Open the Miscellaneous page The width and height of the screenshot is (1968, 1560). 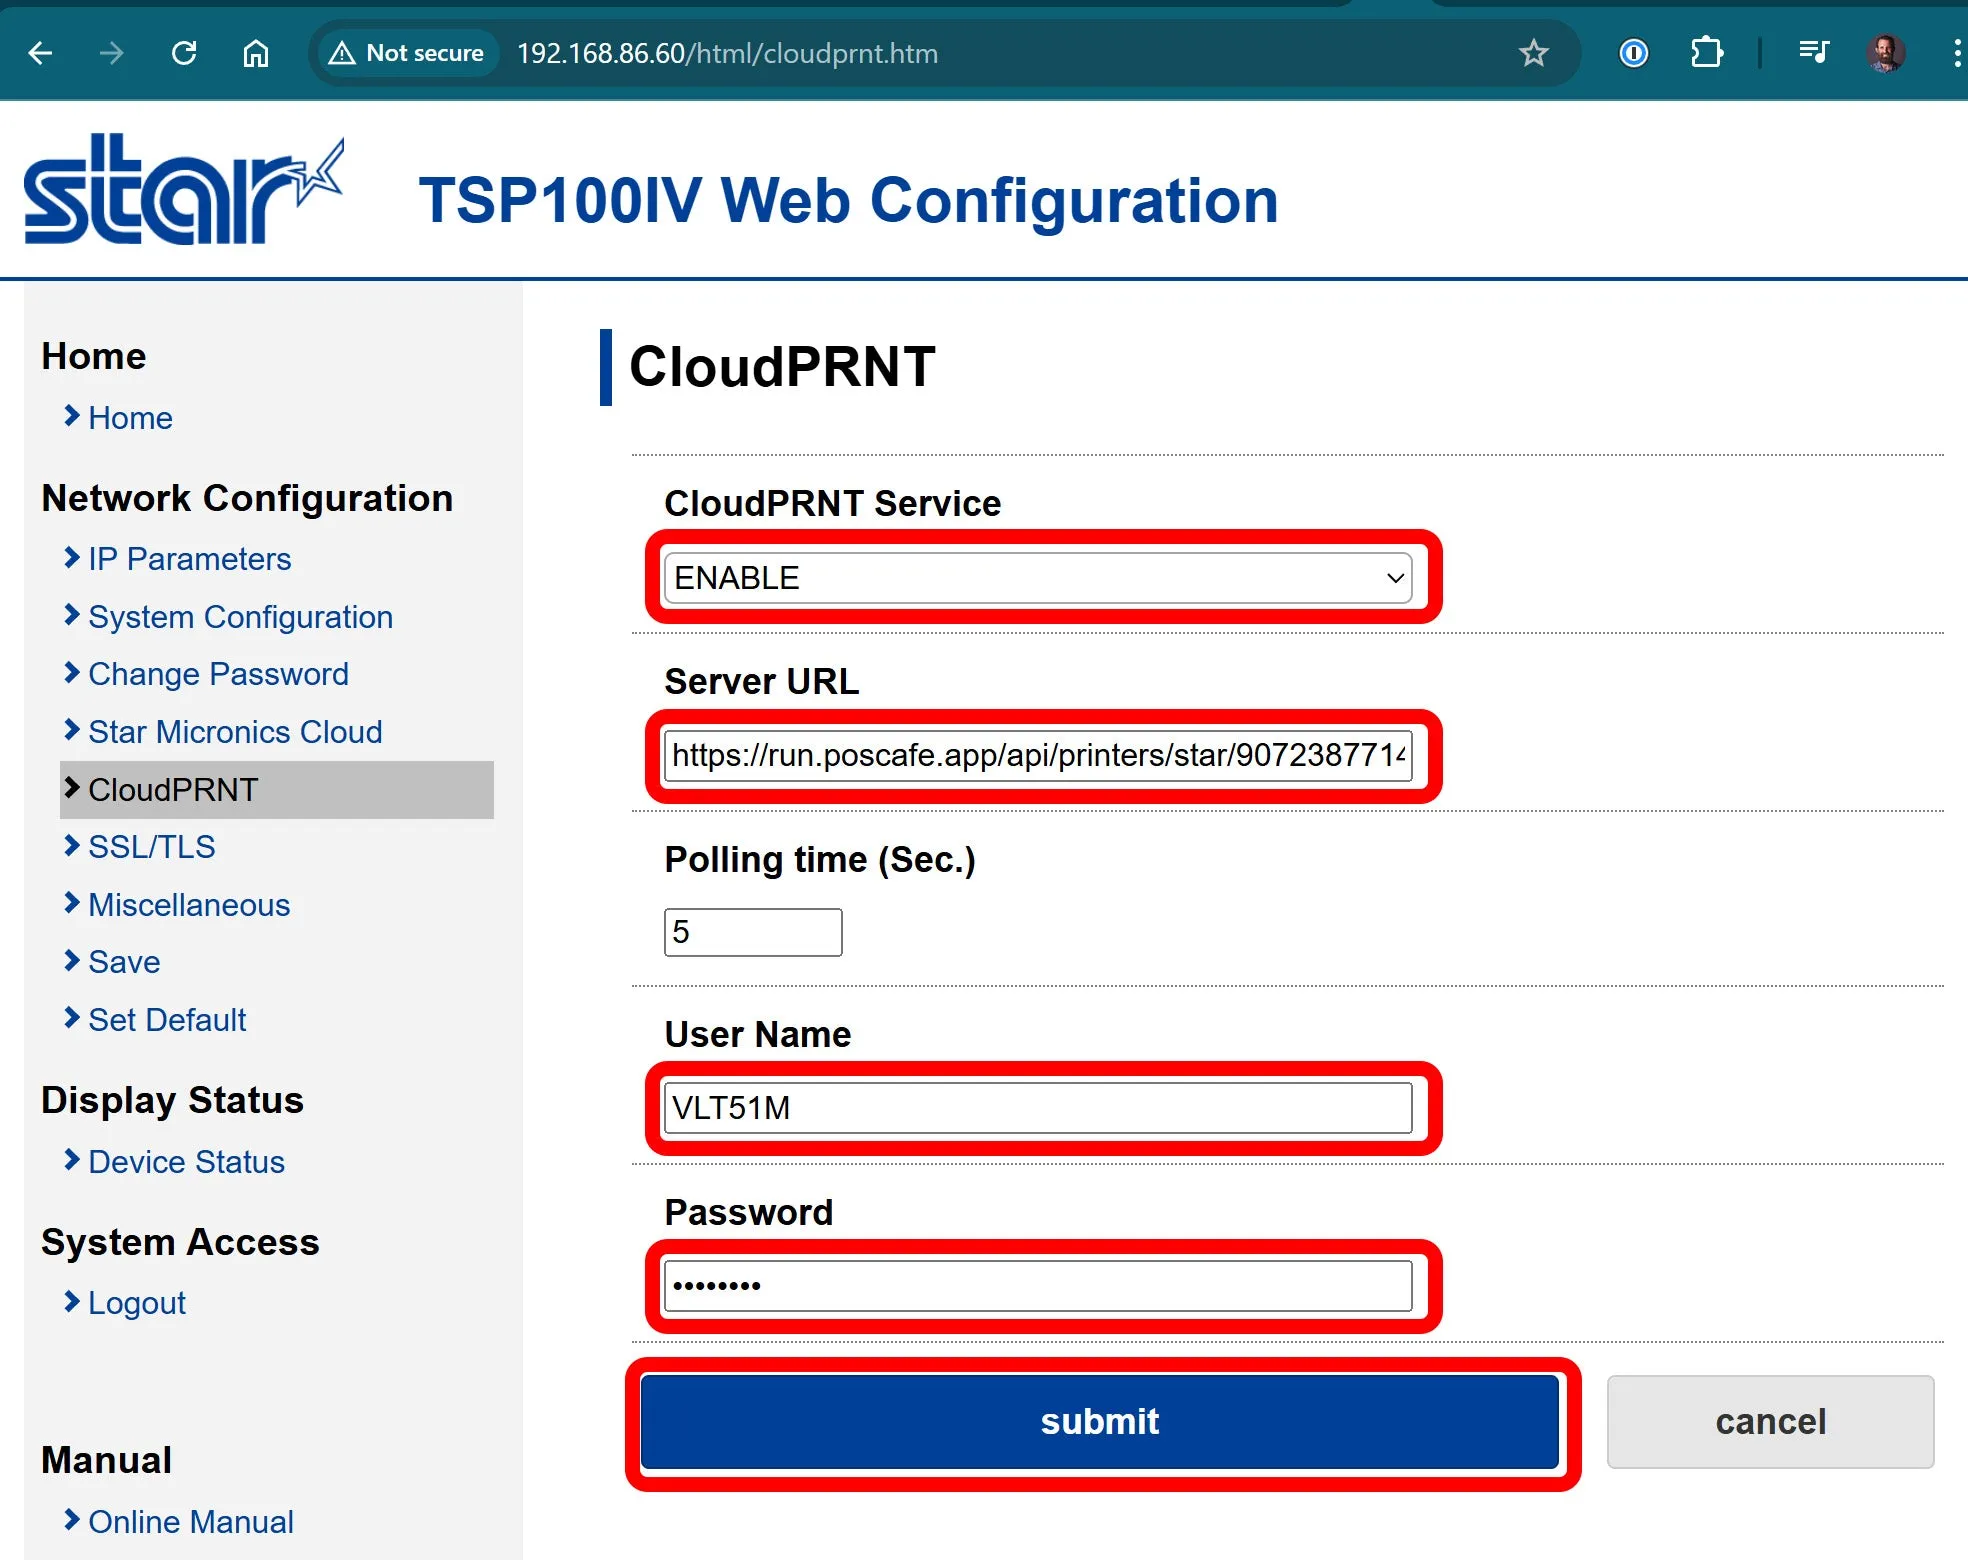click(x=189, y=905)
